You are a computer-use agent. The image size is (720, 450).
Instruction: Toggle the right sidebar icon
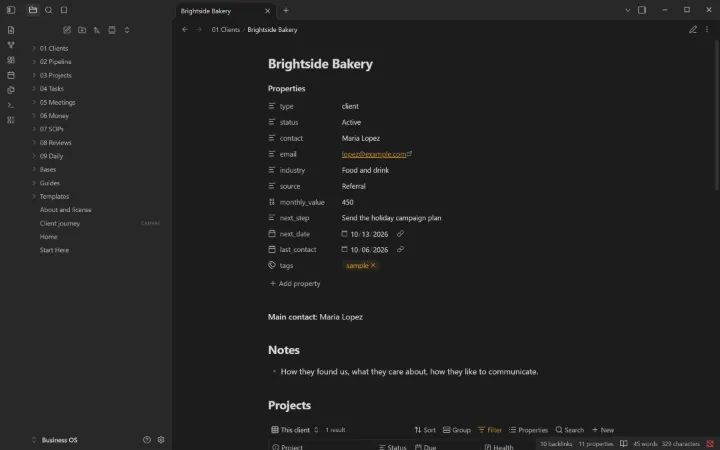[x=642, y=10]
